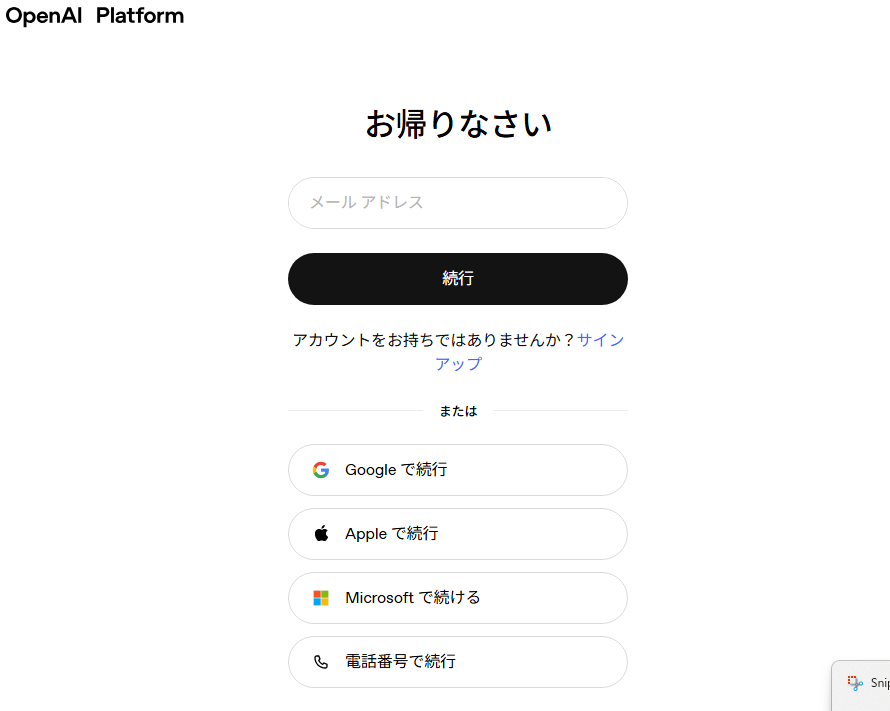The height and width of the screenshot is (711, 890).
Task: Open the サインアップ link
Action: 600,340
